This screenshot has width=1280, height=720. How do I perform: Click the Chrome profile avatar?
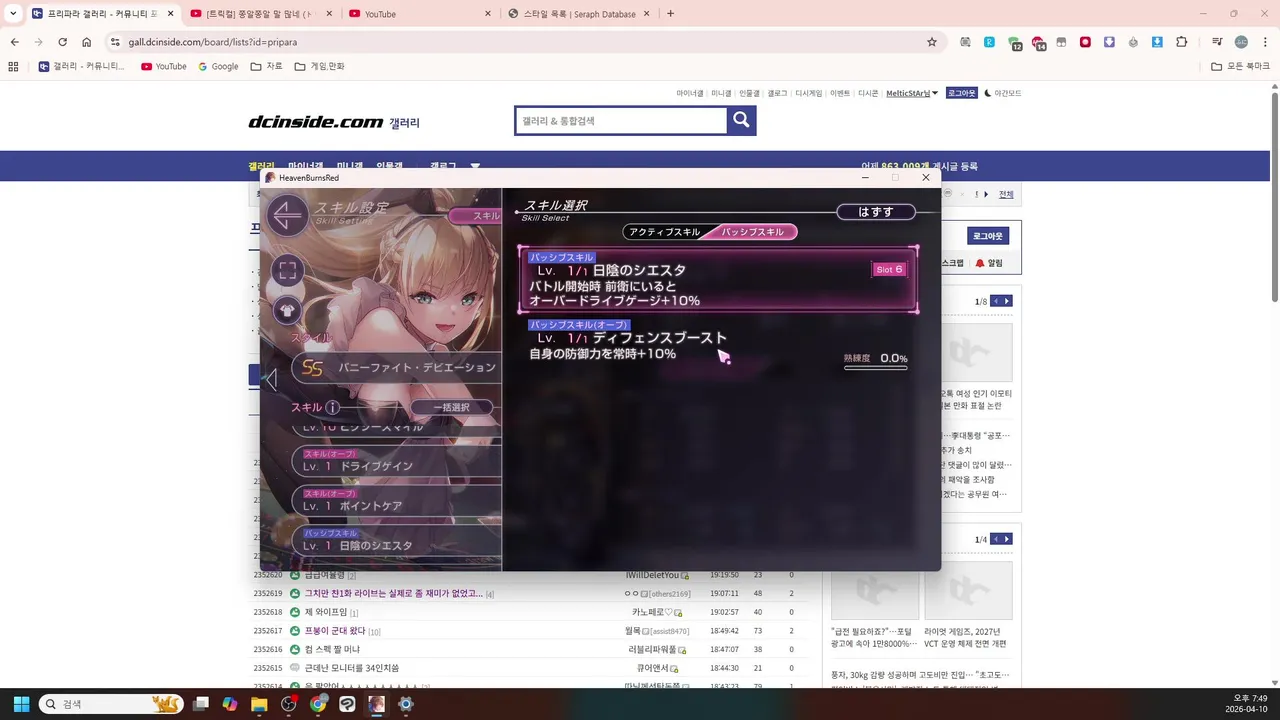click(1241, 42)
